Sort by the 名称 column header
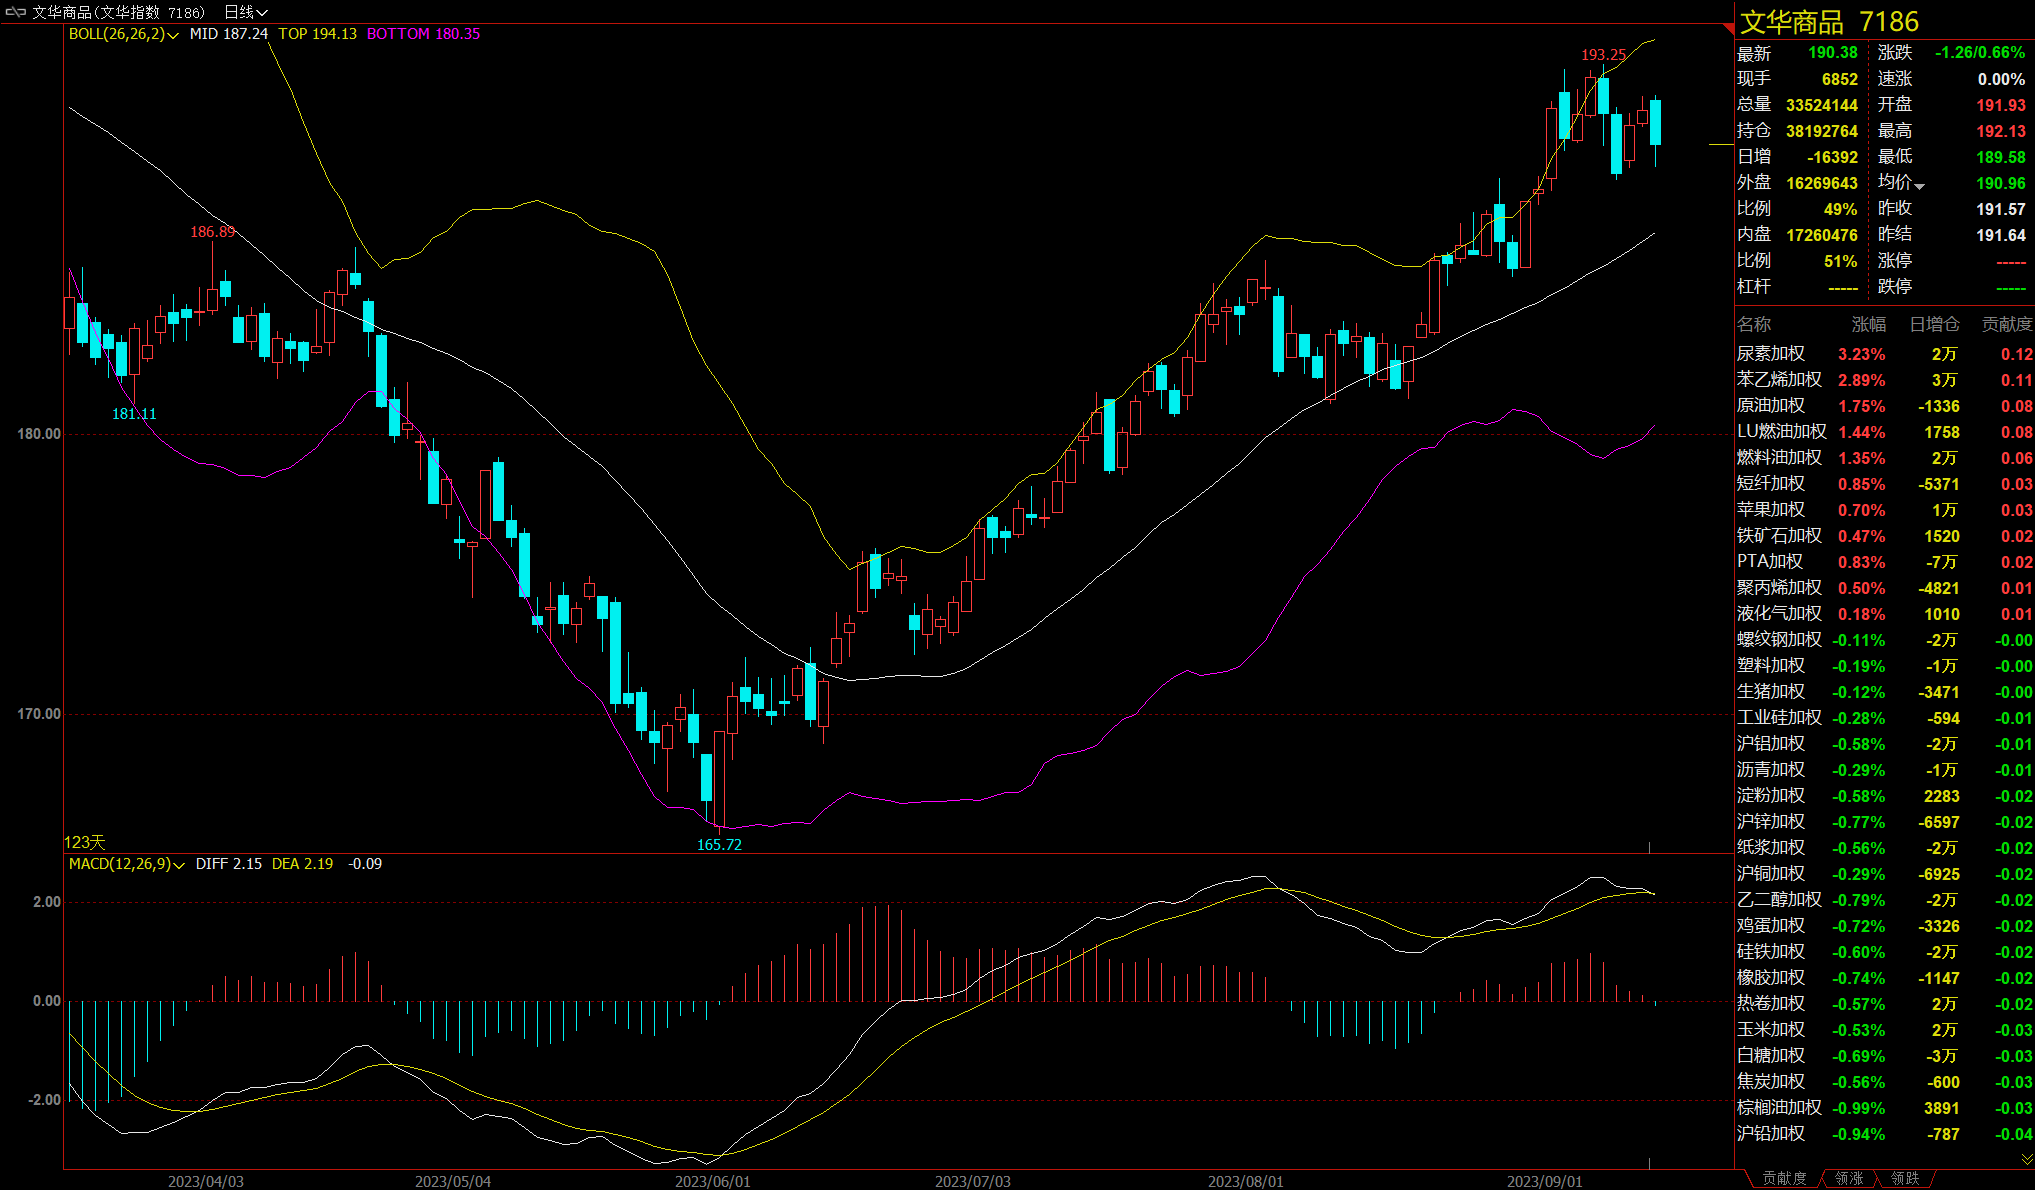This screenshot has width=2035, height=1190. pos(1754,324)
